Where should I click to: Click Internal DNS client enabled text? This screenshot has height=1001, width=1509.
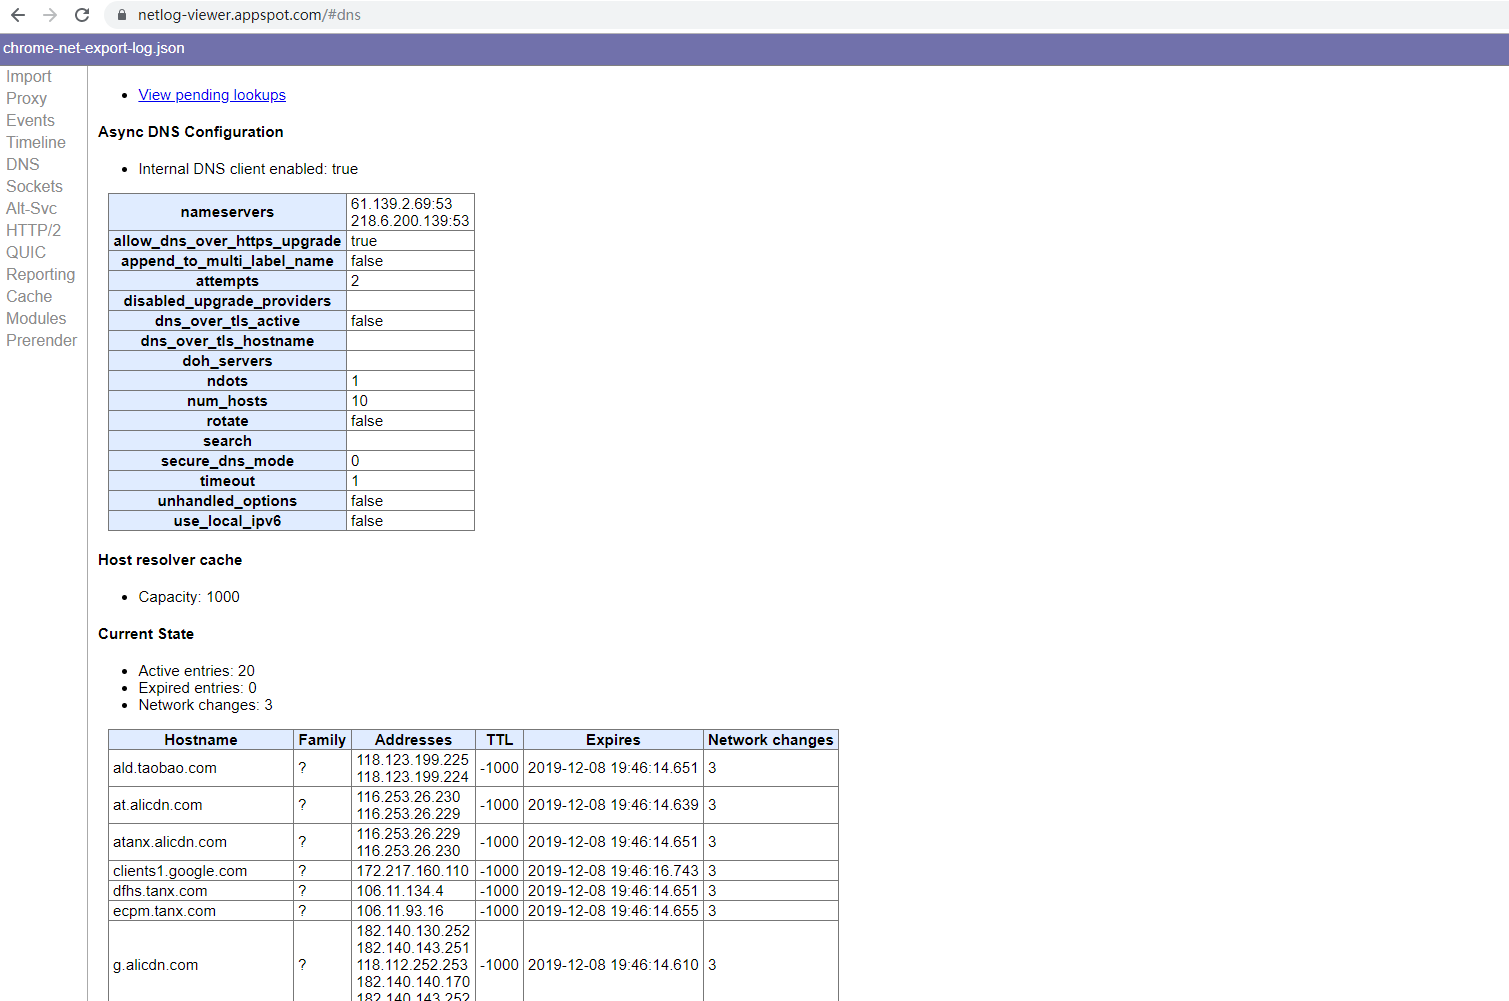click(248, 169)
